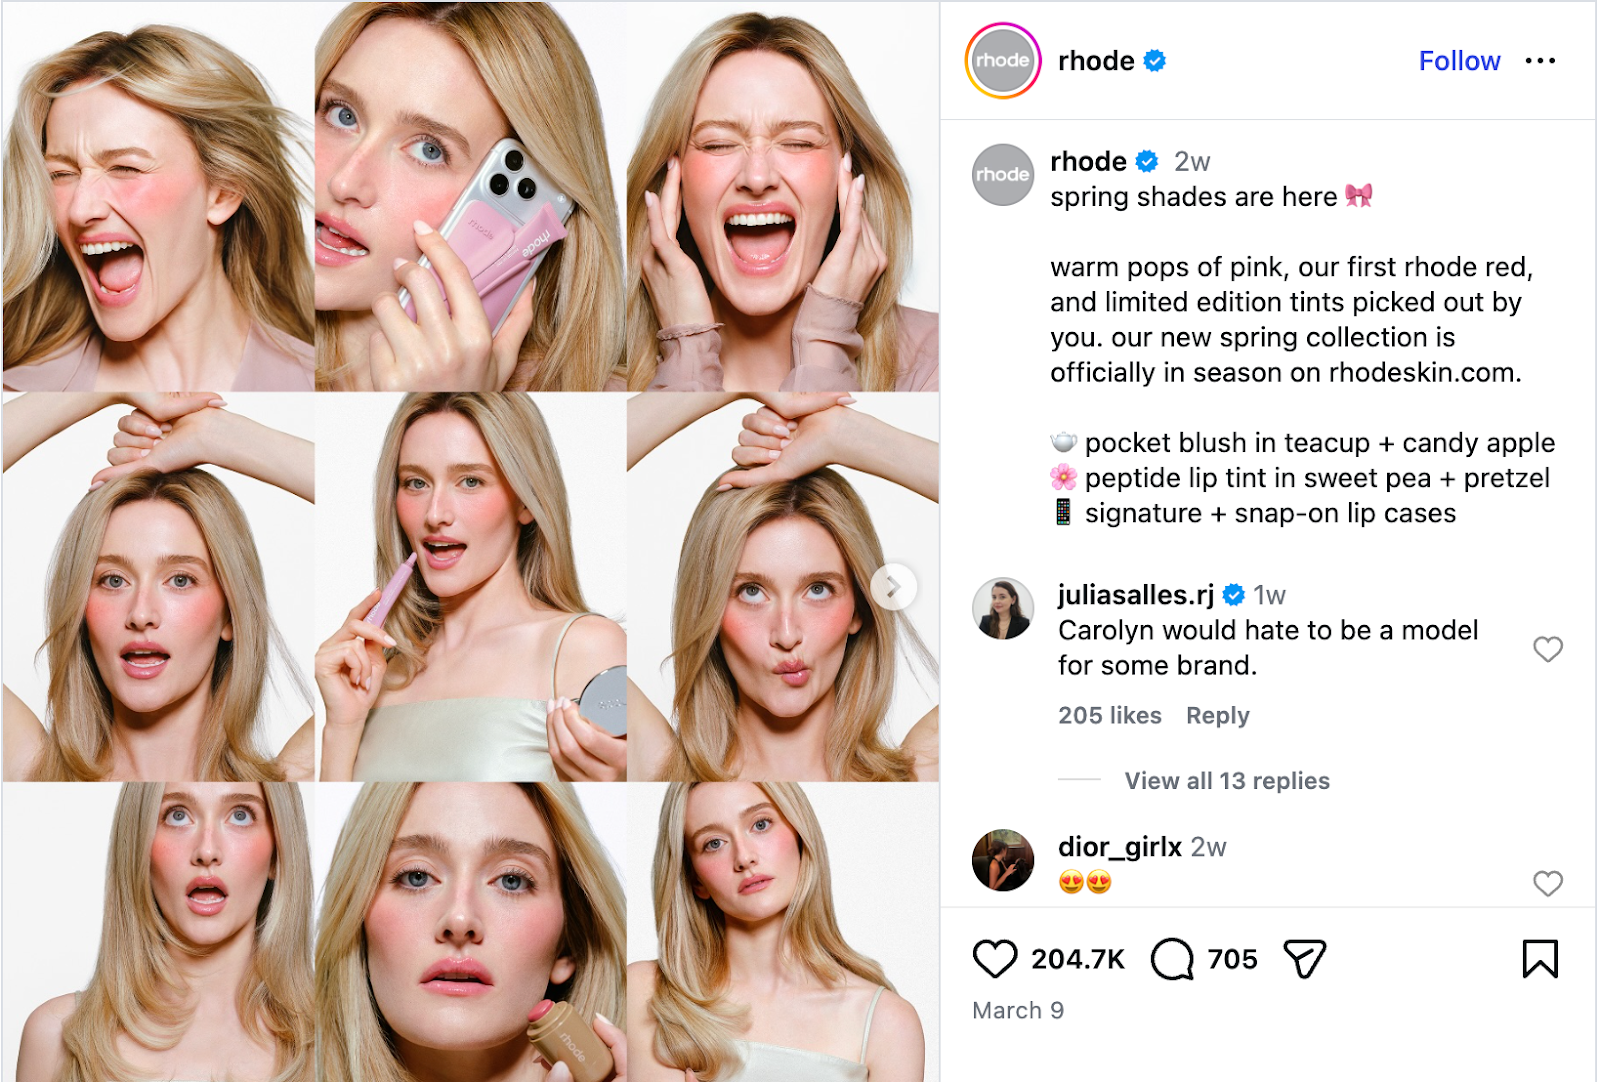Click the 204.7K likes count
Screen dimensions: 1600x1082
click(1077, 958)
